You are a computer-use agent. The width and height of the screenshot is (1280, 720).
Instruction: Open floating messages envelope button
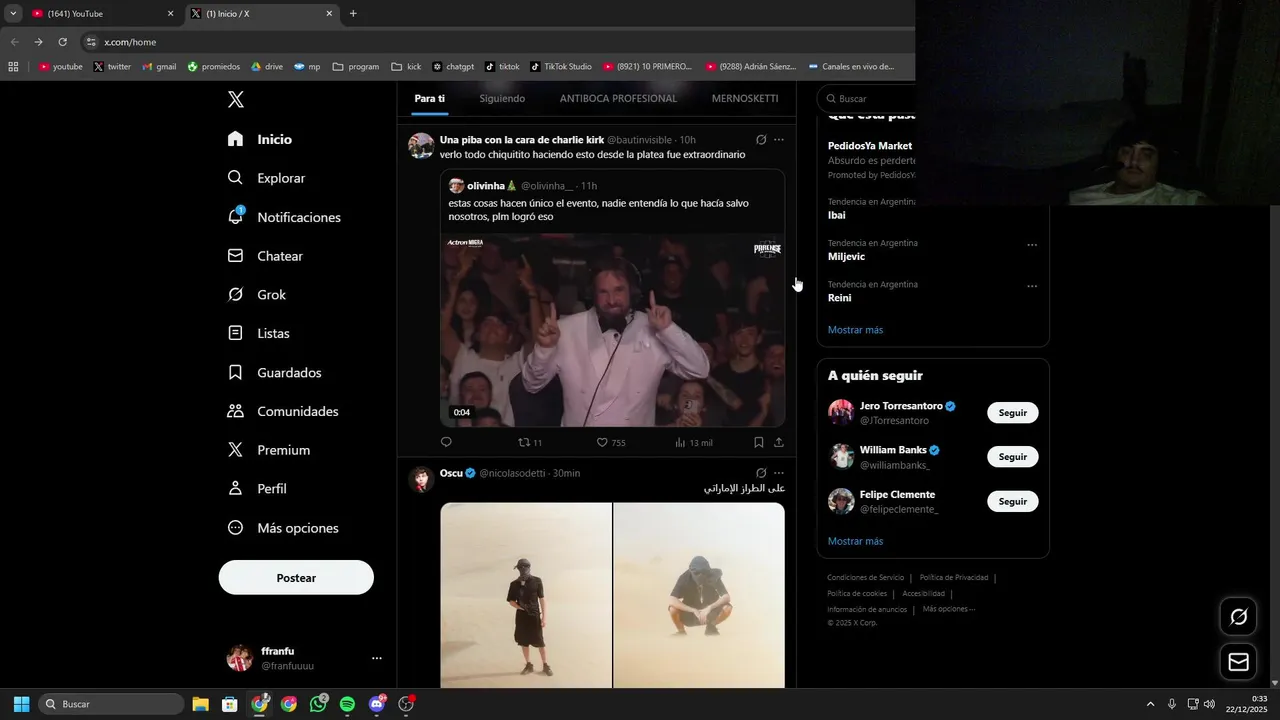[1238, 662]
